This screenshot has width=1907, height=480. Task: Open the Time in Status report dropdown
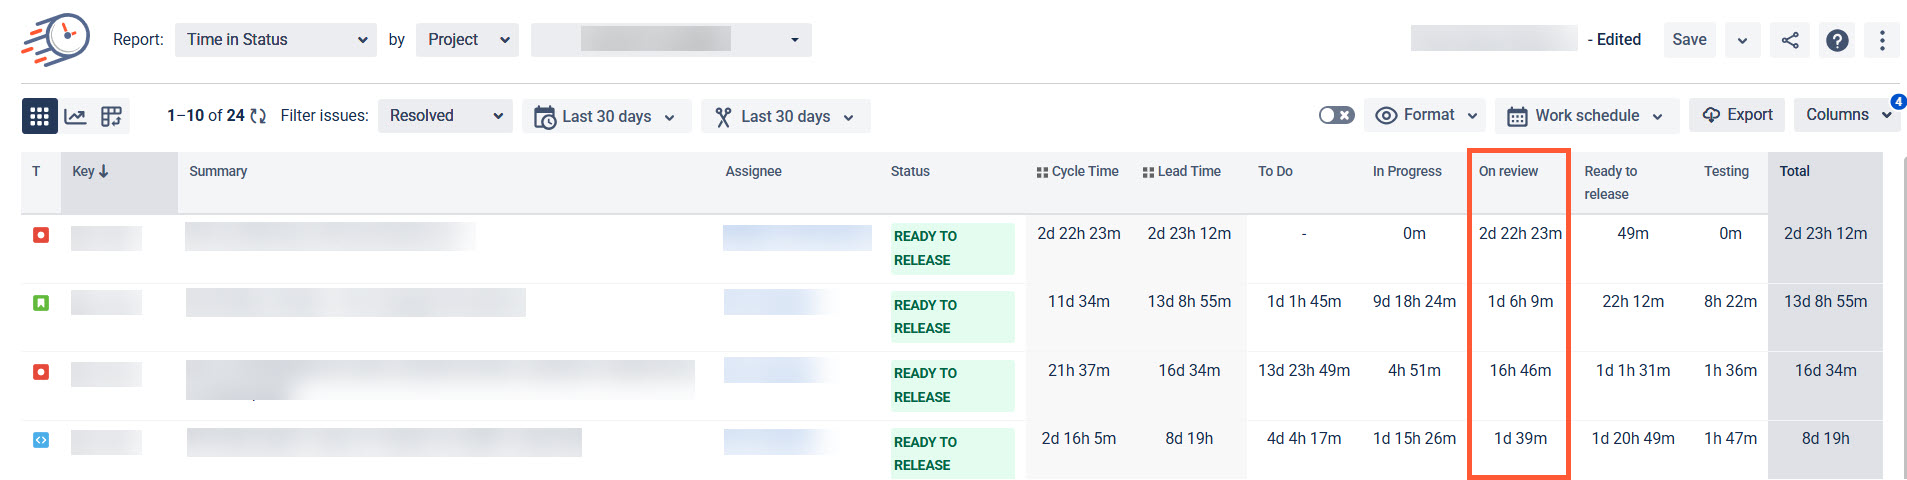click(276, 40)
